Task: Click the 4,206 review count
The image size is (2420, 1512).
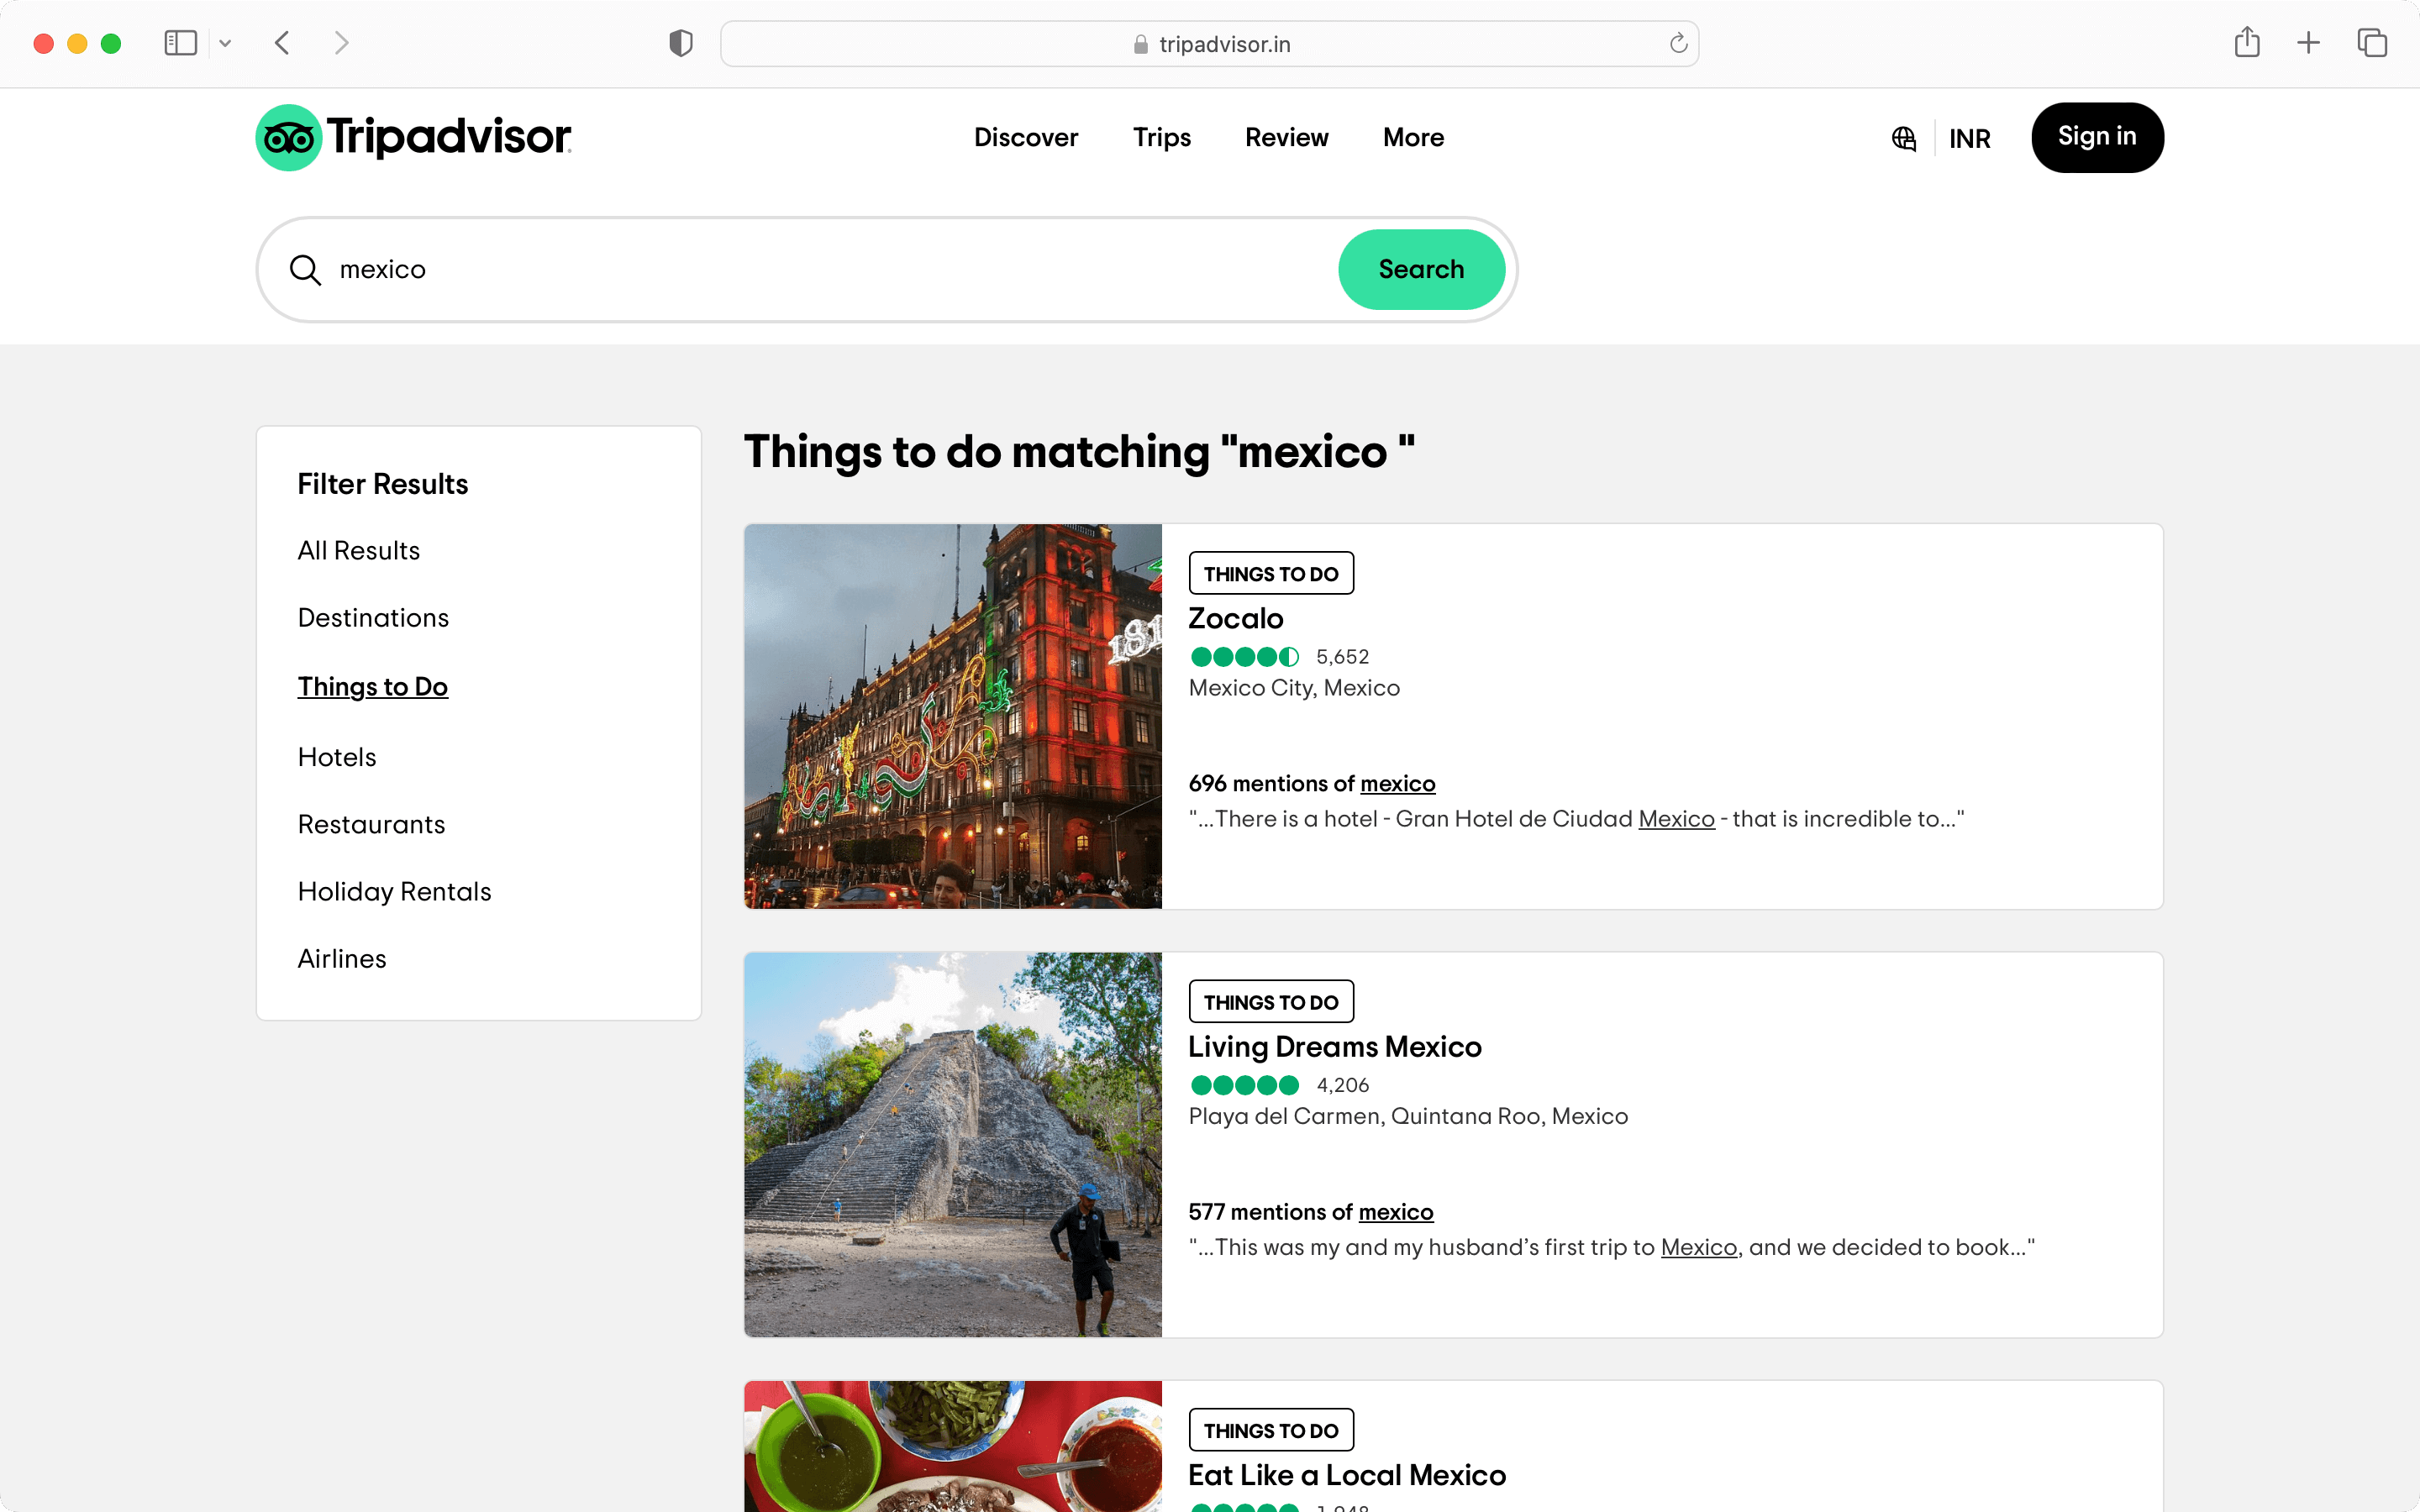Action: [x=1342, y=1085]
